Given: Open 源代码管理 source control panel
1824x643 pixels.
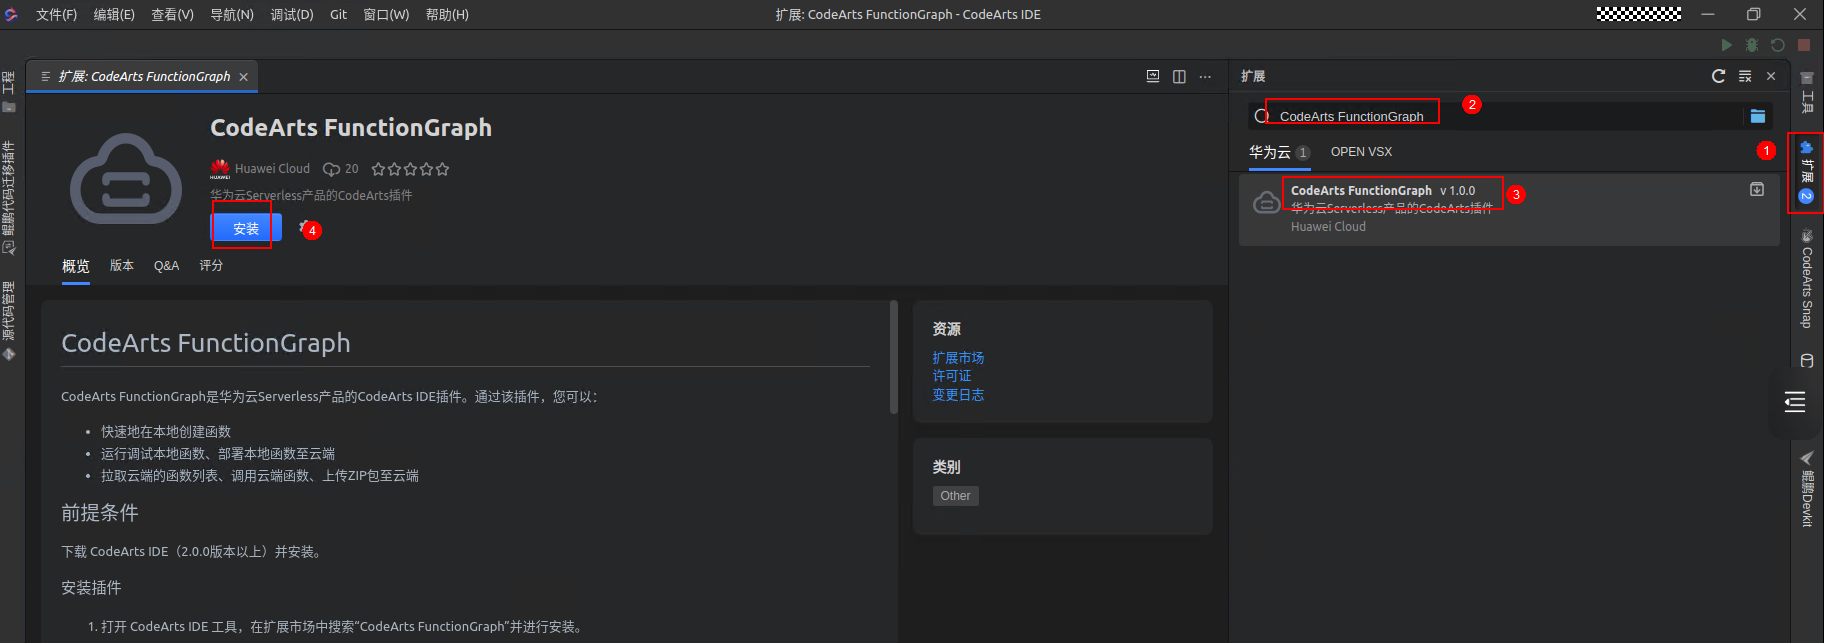Looking at the screenshot, I should click(x=8, y=321).
